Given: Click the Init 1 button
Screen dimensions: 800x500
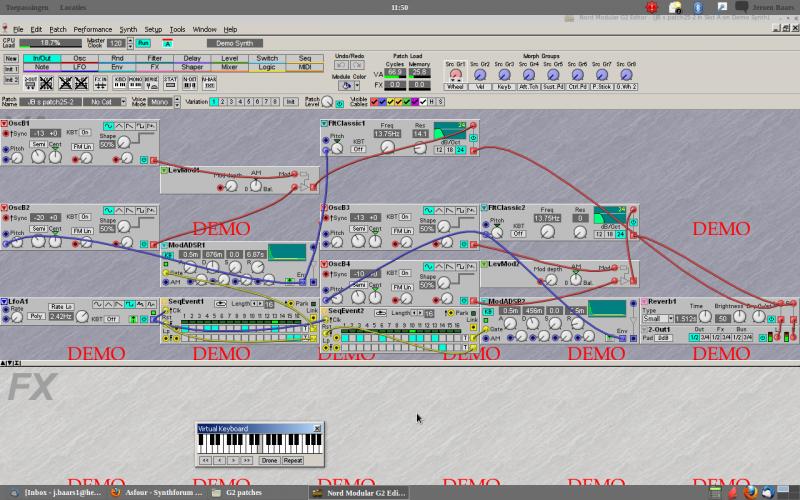Looking at the screenshot, I should pyautogui.click(x=11, y=69).
